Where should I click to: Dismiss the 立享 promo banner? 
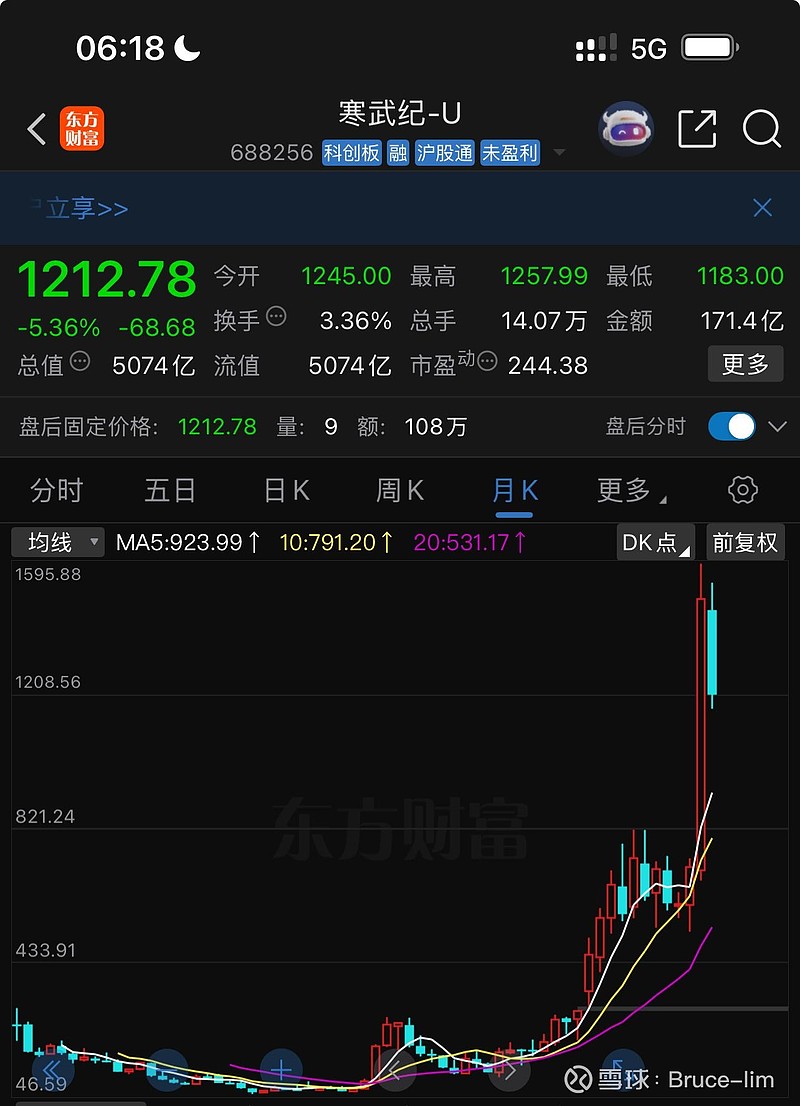[762, 207]
